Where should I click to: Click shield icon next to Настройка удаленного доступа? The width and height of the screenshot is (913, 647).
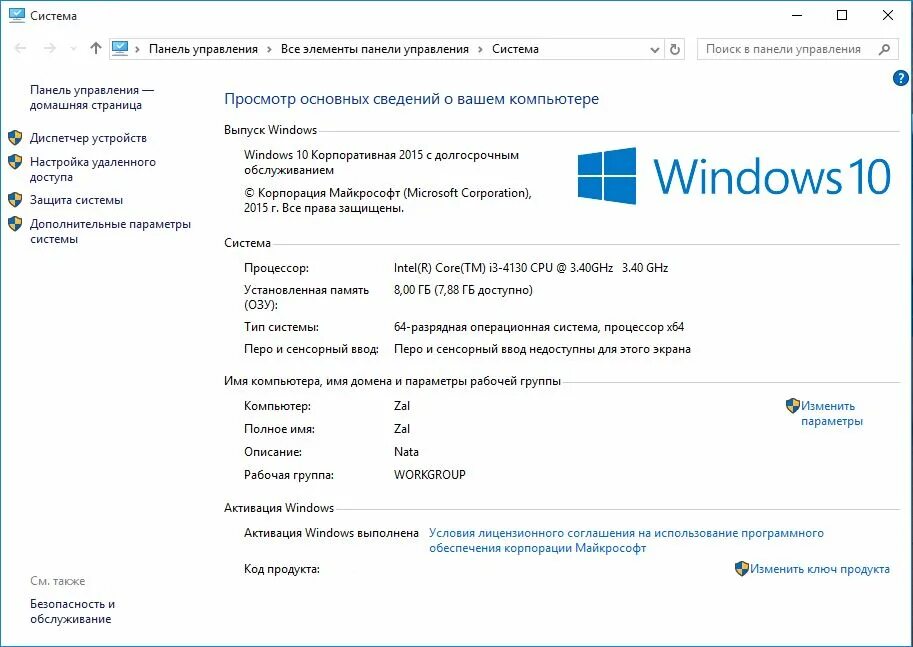coord(15,161)
